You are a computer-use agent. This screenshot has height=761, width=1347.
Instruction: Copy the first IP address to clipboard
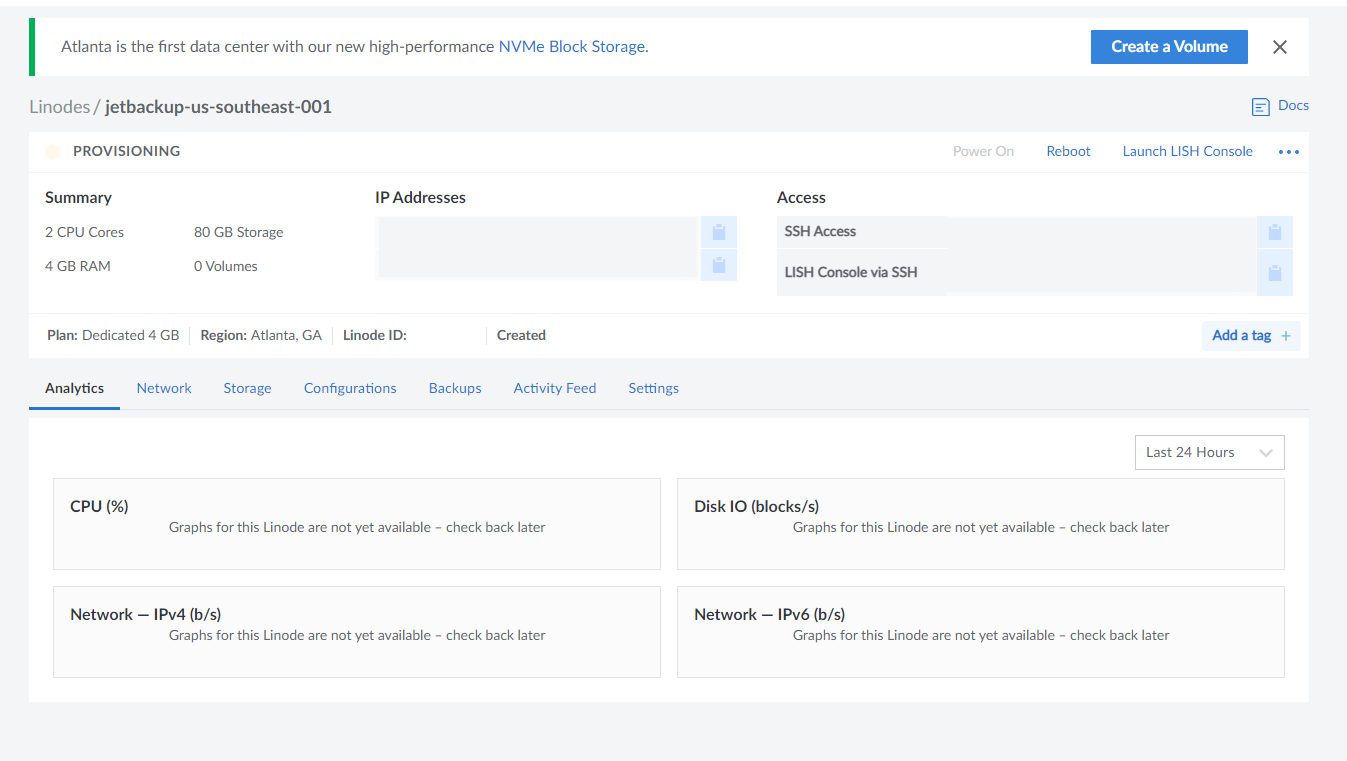(718, 231)
